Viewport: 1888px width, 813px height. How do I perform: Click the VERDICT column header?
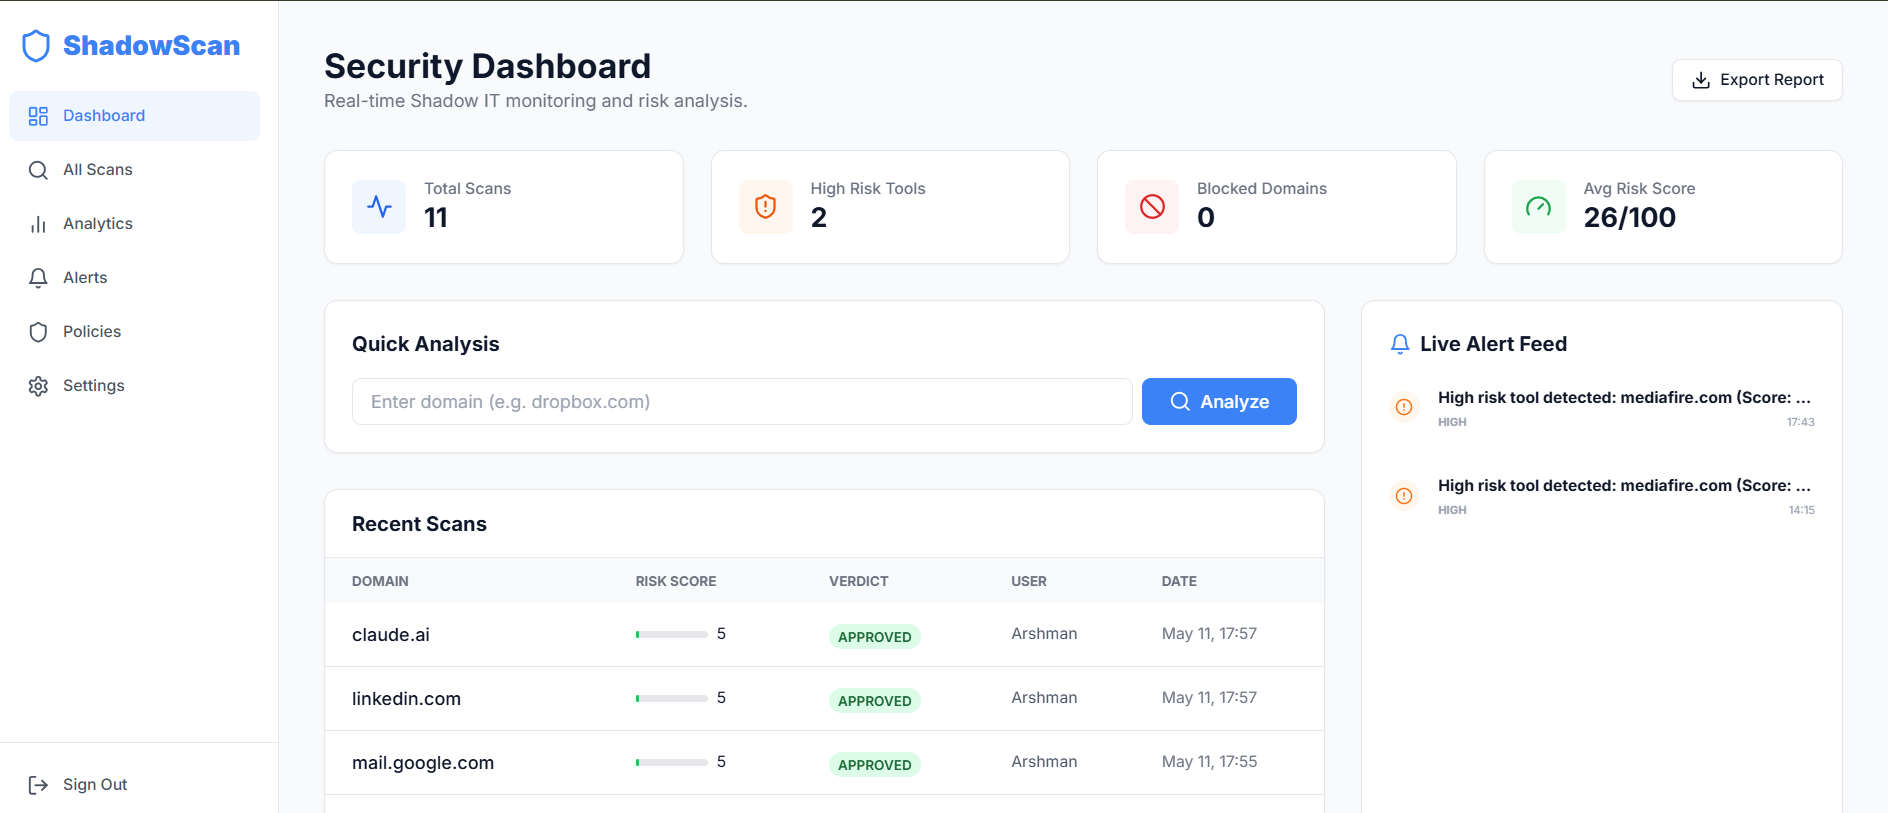point(859,581)
